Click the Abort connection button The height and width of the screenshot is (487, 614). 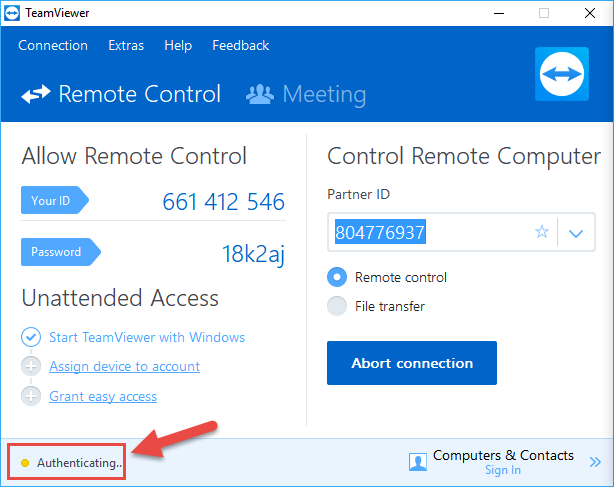[412, 363]
